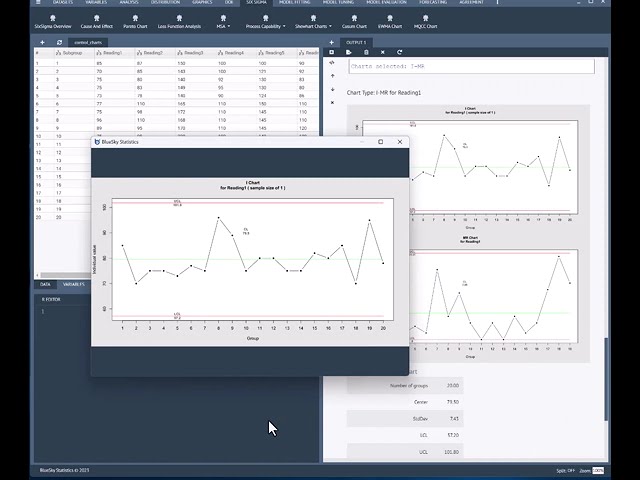Viewport: 640px width, 480px height.
Task: Click the Reading4 column header
Action: pos(236,53)
